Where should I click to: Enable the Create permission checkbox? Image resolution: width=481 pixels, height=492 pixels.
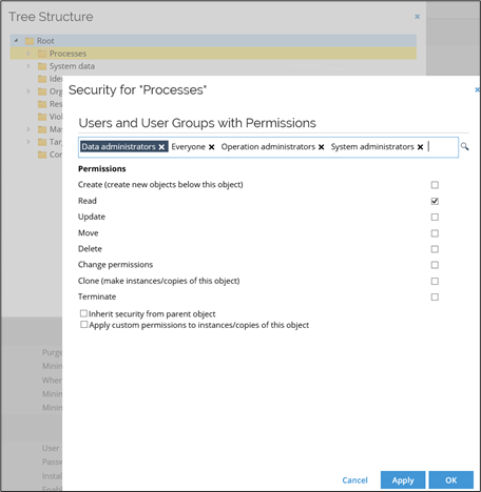tap(434, 185)
